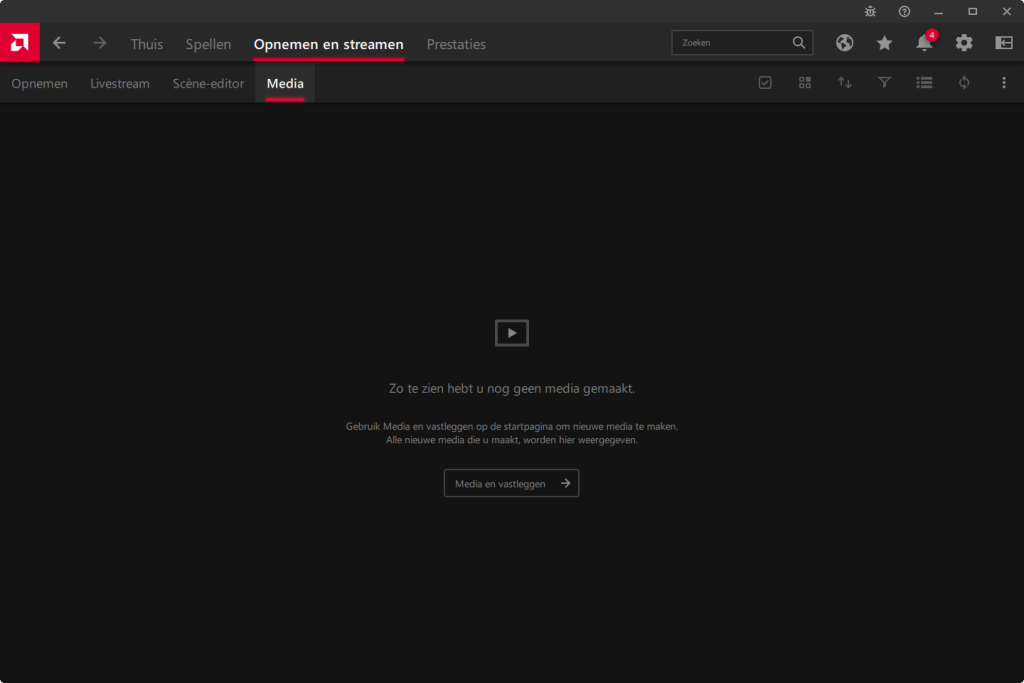Screen dimensions: 1024x683
Task: Open settings gear icon
Action: 964,43
